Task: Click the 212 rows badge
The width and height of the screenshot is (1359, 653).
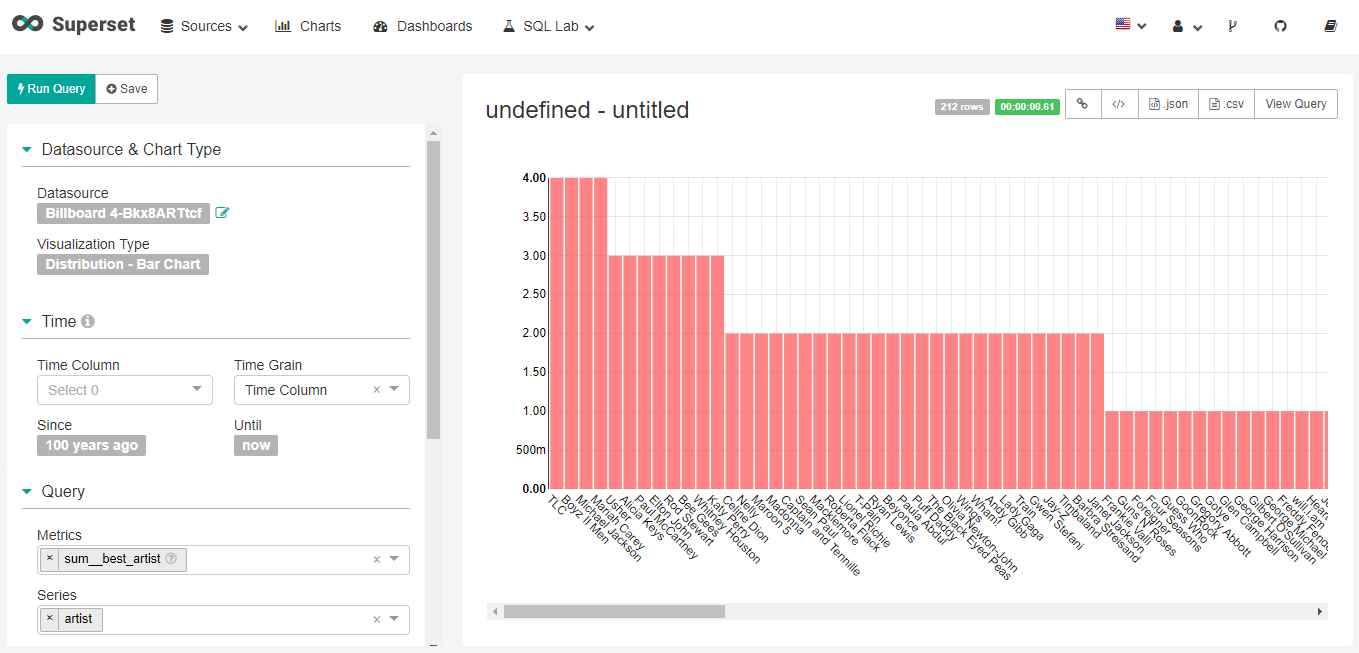Action: (962, 107)
